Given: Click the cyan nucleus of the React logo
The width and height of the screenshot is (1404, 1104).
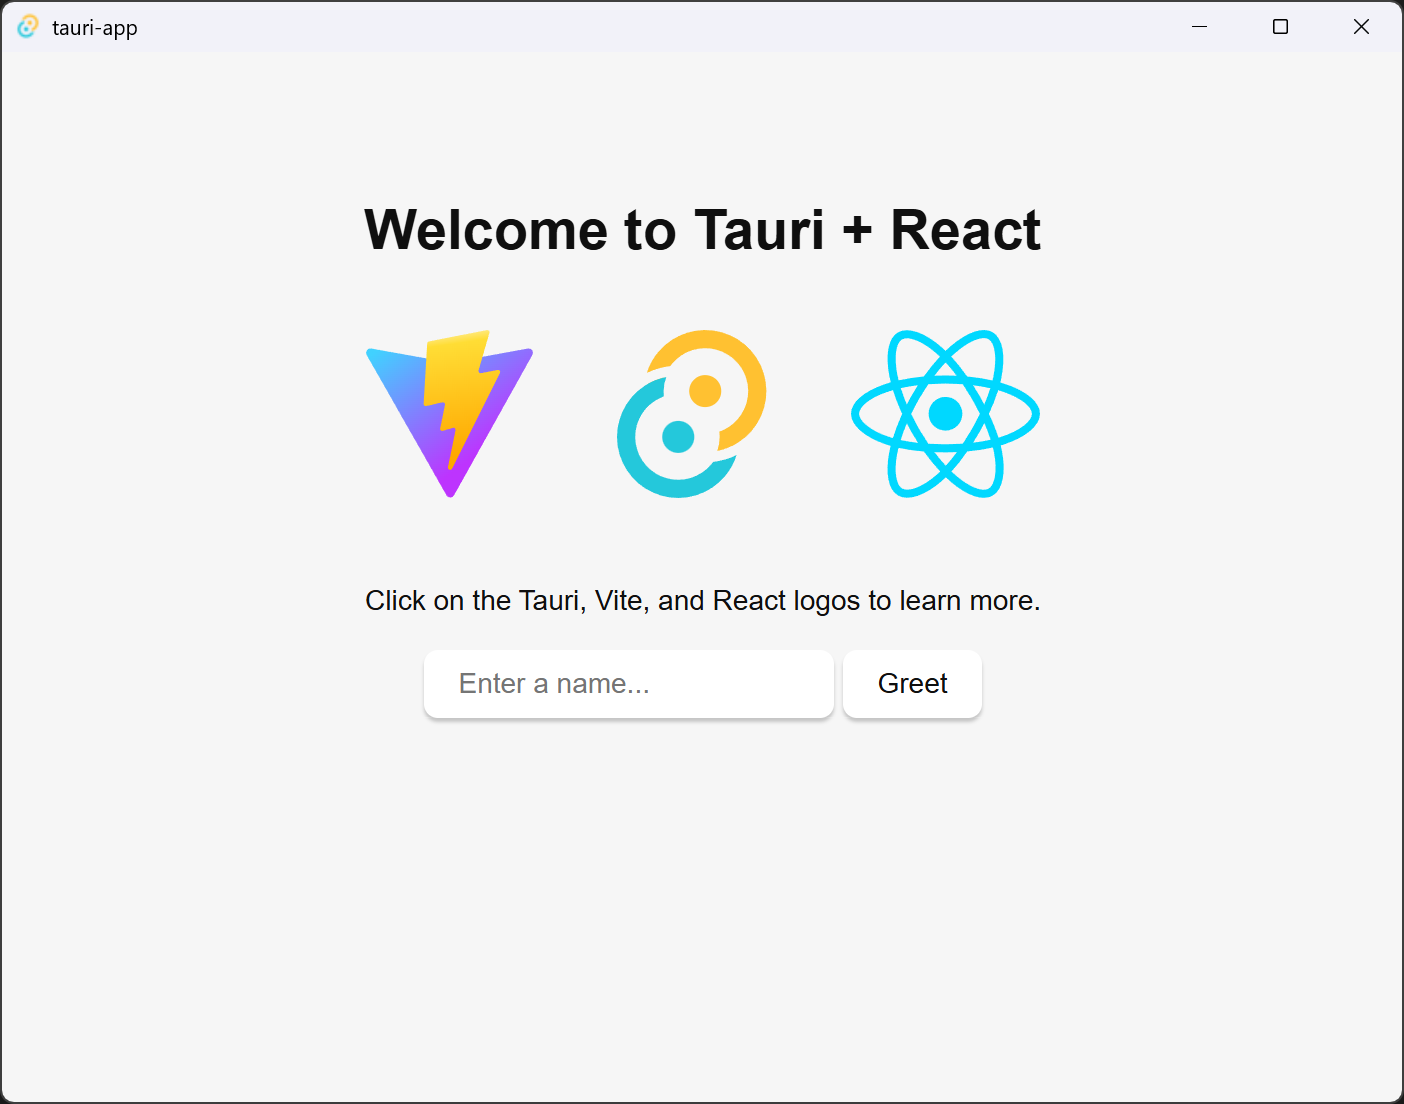Looking at the screenshot, I should coord(944,413).
